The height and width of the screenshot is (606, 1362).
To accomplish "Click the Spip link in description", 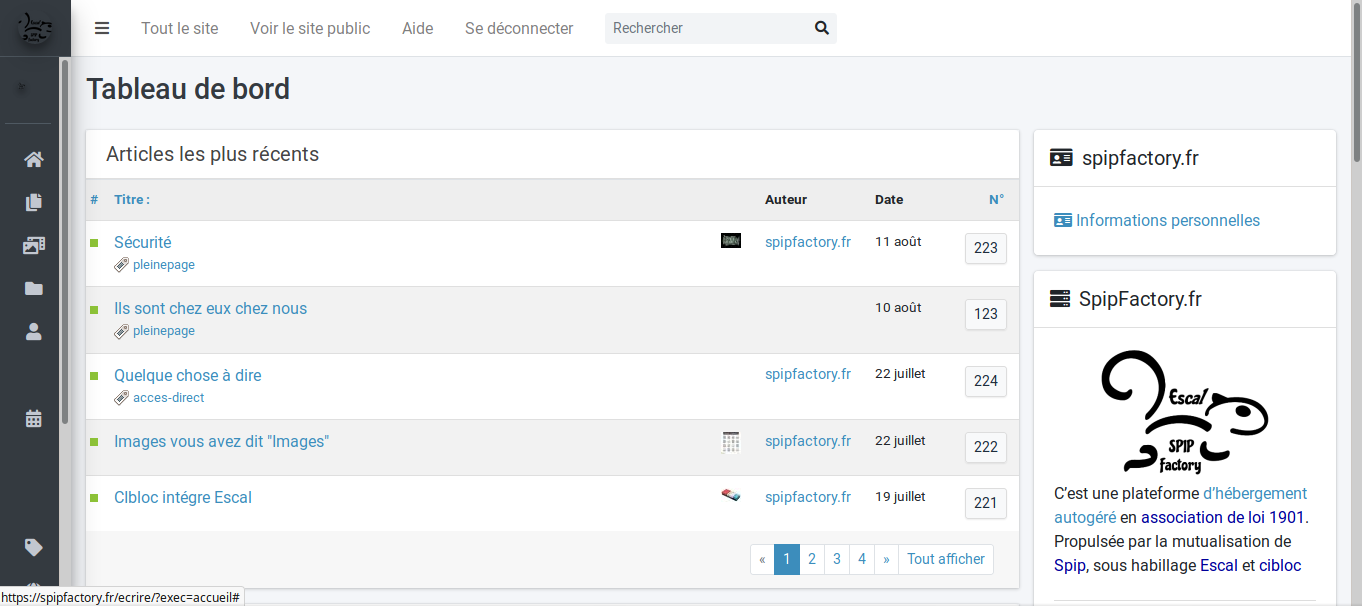I will coord(1069,565).
